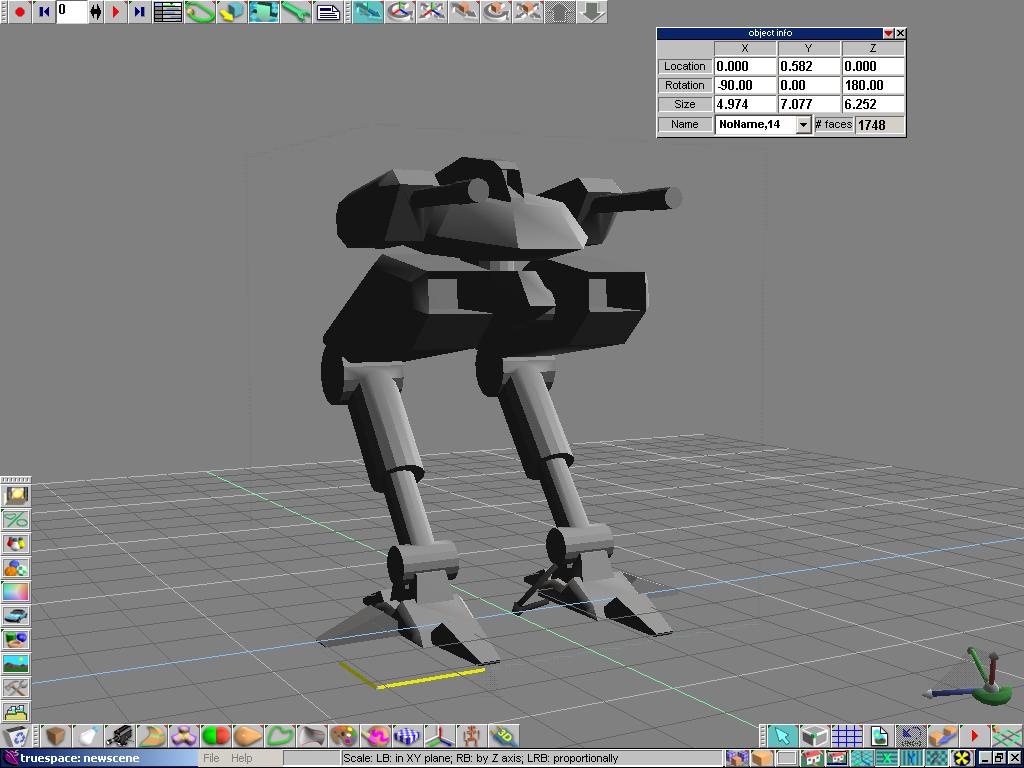Click the green heart spline tool

tap(279, 736)
